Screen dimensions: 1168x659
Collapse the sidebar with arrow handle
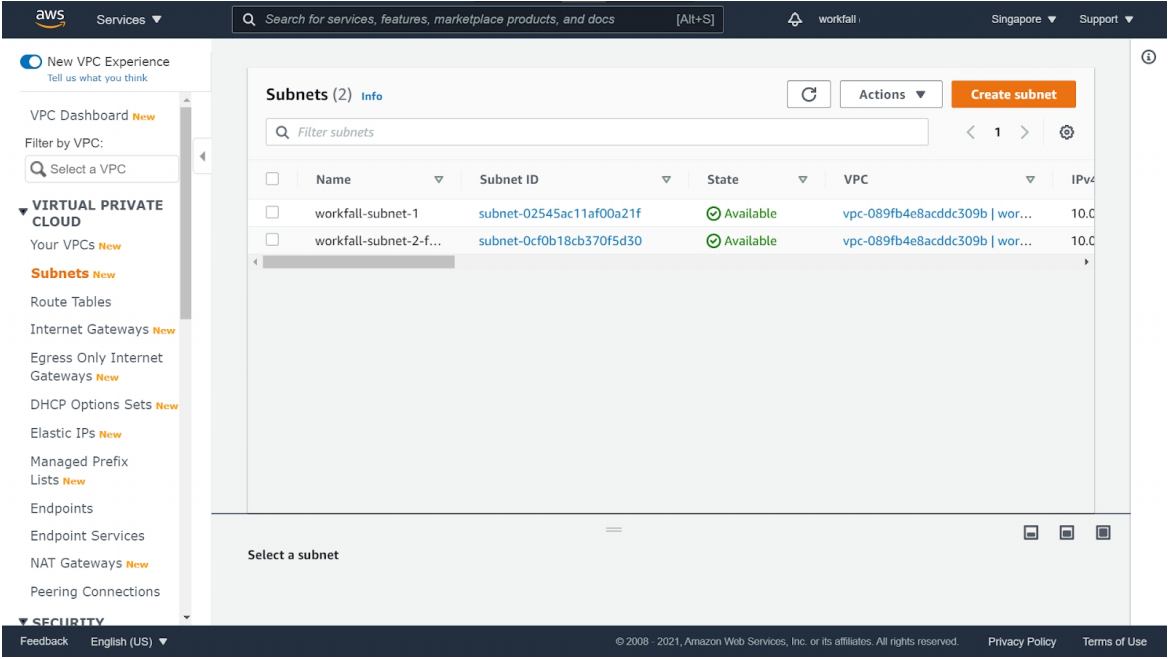tap(203, 156)
